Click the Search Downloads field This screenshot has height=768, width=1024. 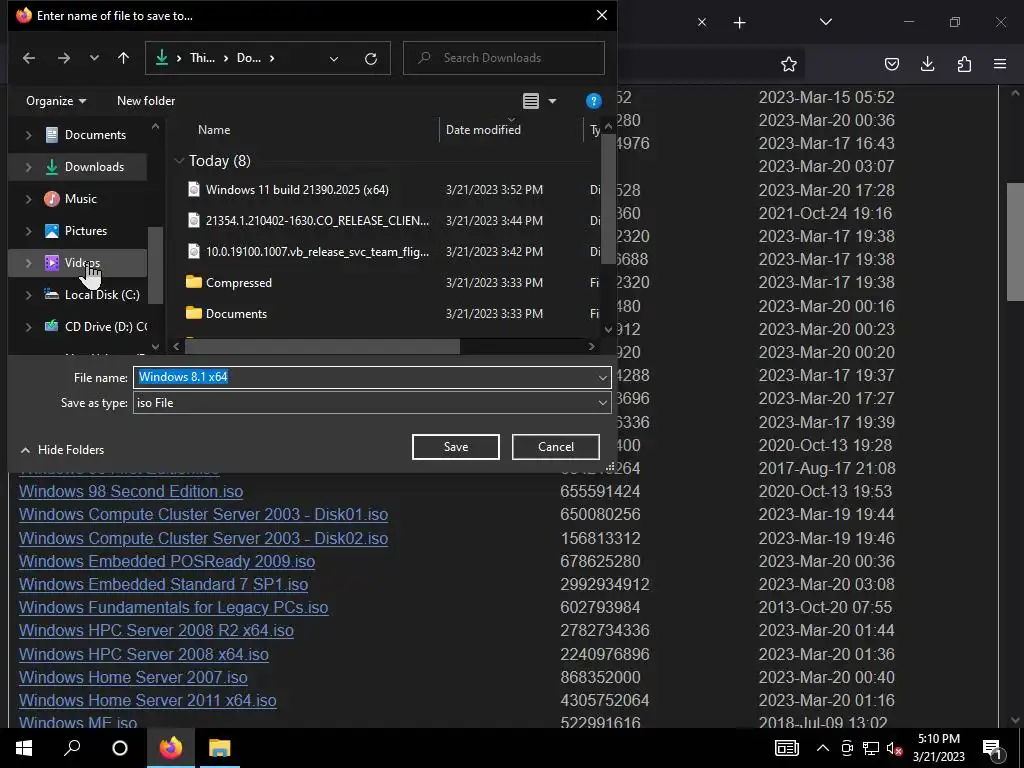(504, 58)
